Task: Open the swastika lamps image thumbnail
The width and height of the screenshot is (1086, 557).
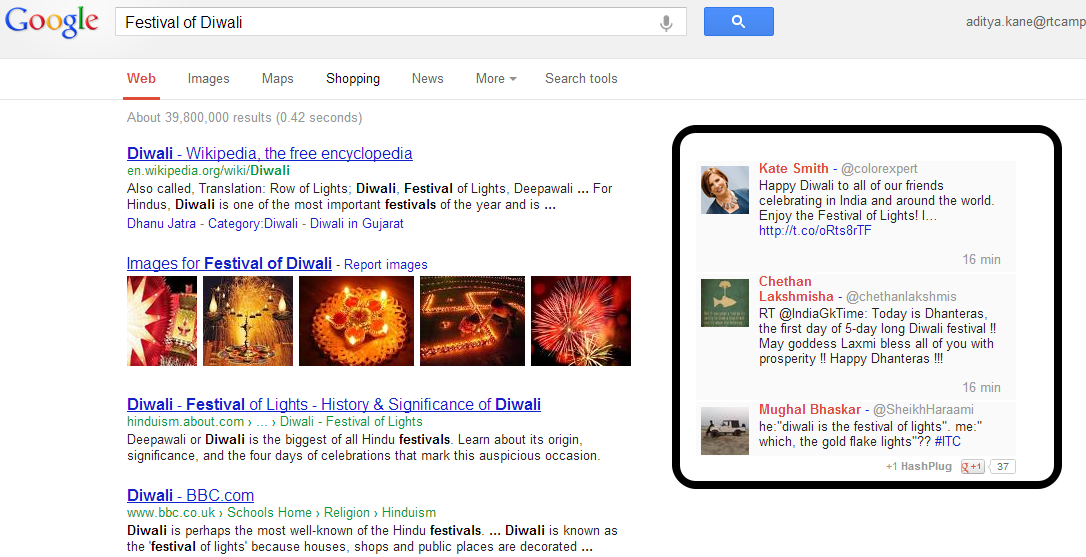Action: 472,321
